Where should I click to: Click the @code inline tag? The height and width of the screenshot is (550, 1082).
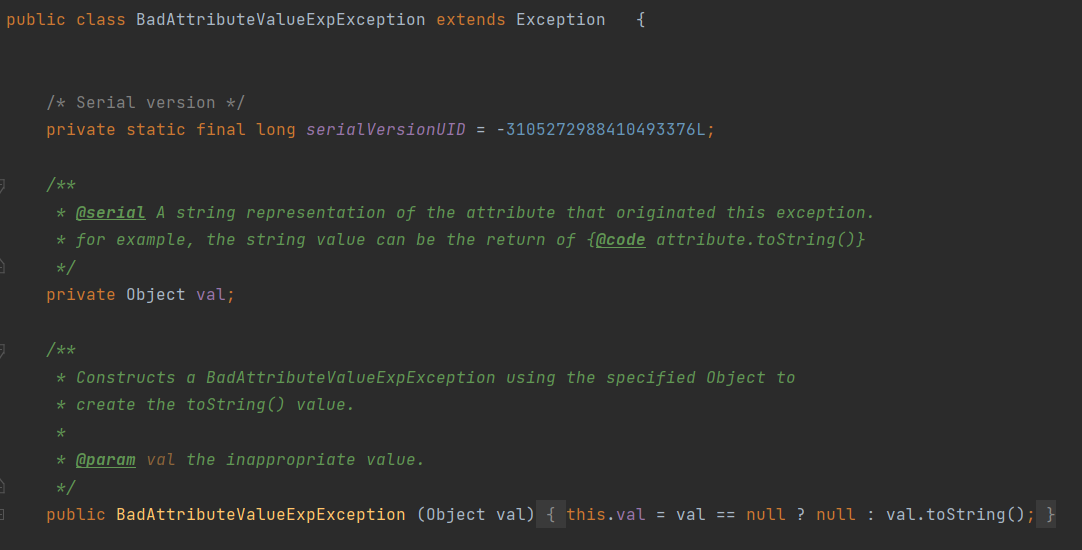click(x=620, y=240)
